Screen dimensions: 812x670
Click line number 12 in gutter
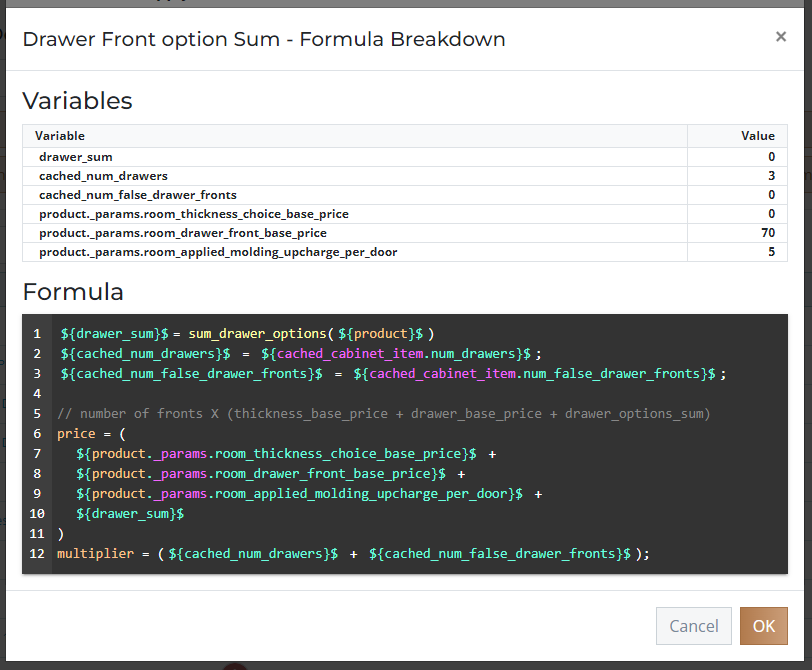click(37, 554)
